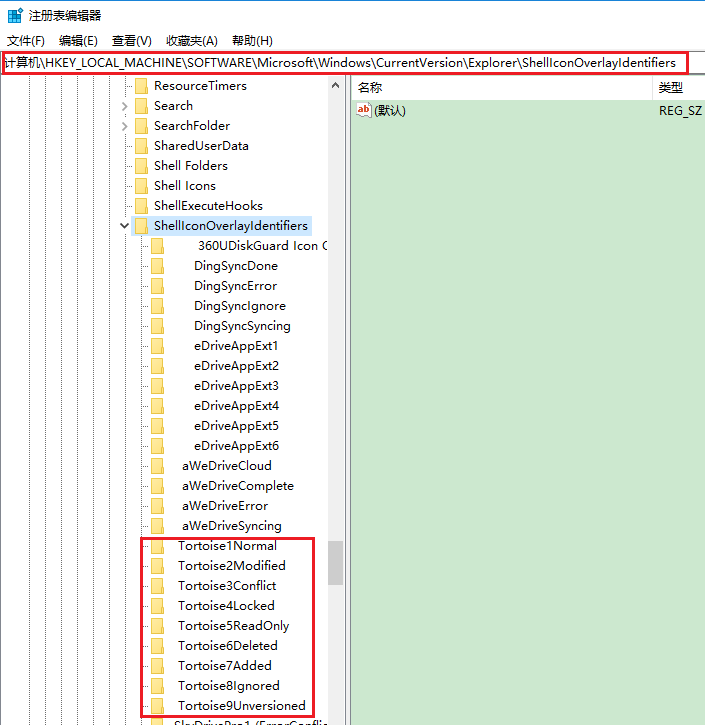
Task: Open the 帮助(H) menu
Action: [252, 41]
